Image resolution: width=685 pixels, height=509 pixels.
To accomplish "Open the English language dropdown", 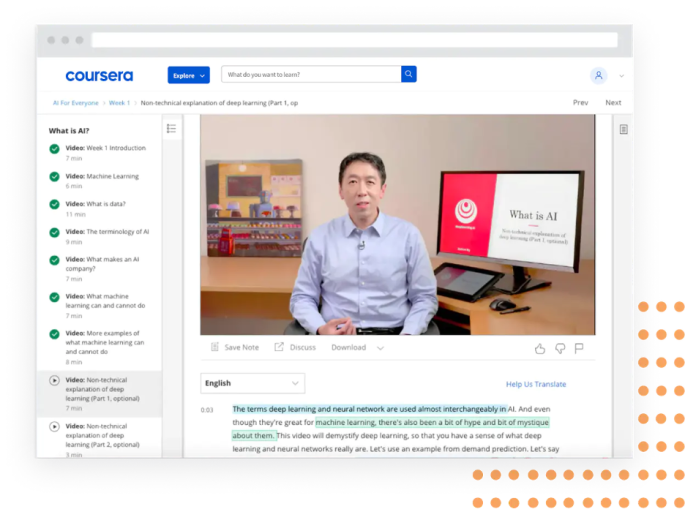I will pyautogui.click(x=253, y=384).
